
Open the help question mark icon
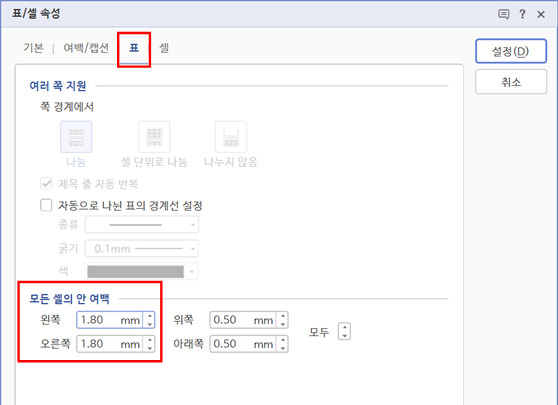click(522, 14)
